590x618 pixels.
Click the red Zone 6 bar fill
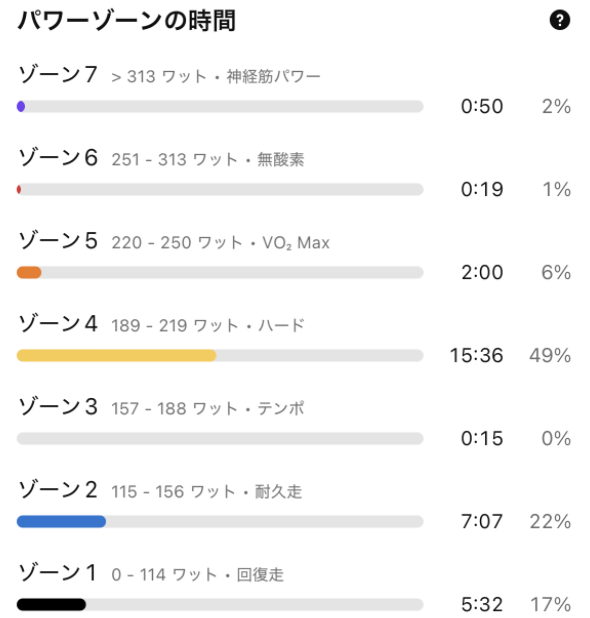click(19, 190)
